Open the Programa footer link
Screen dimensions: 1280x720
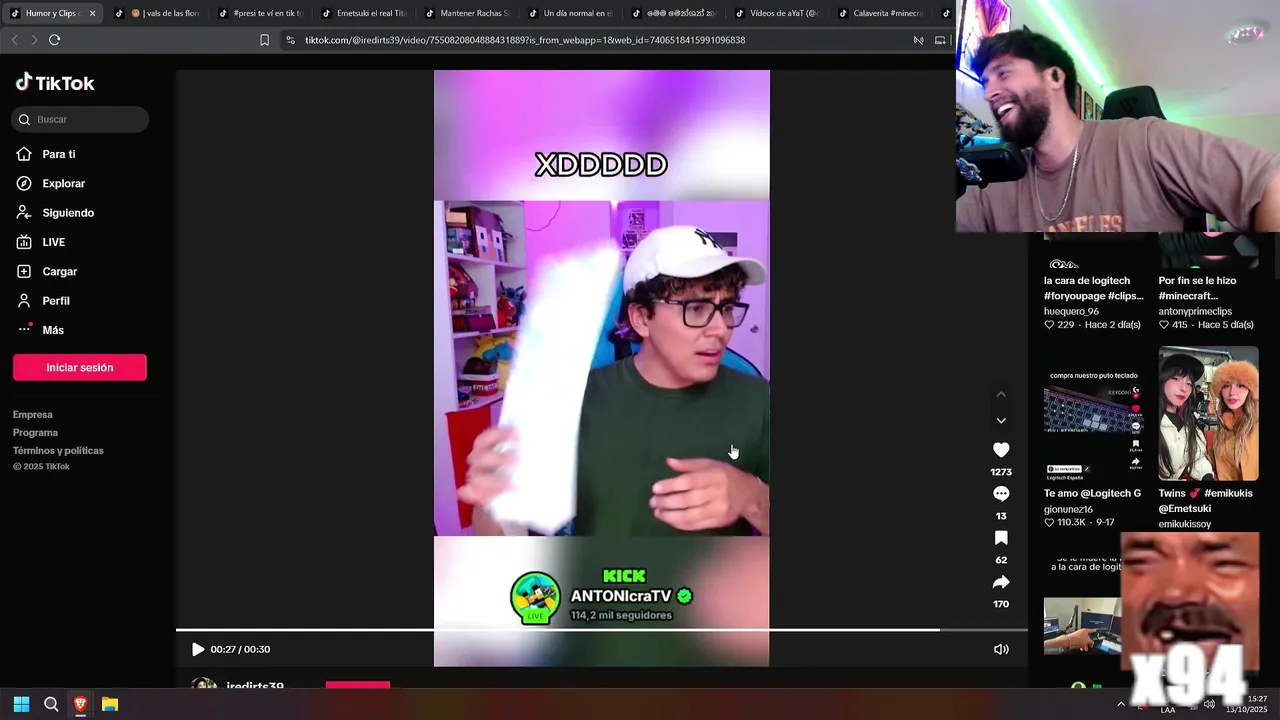(x=35, y=432)
